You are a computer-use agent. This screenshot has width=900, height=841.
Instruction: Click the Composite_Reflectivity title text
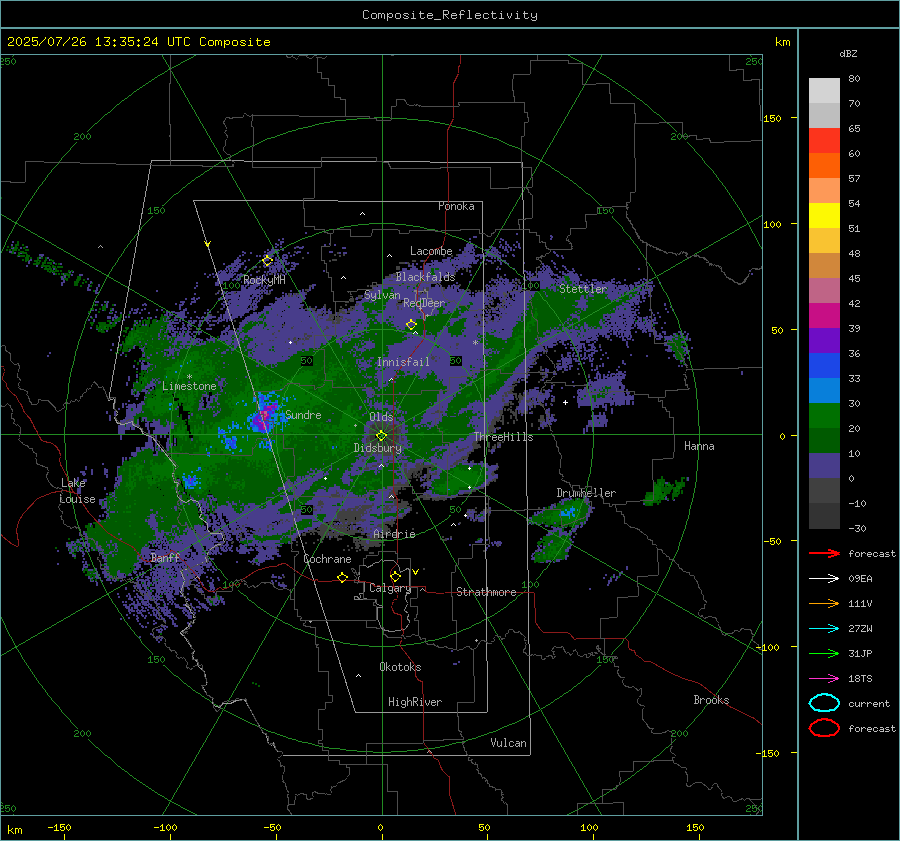pyautogui.click(x=449, y=15)
